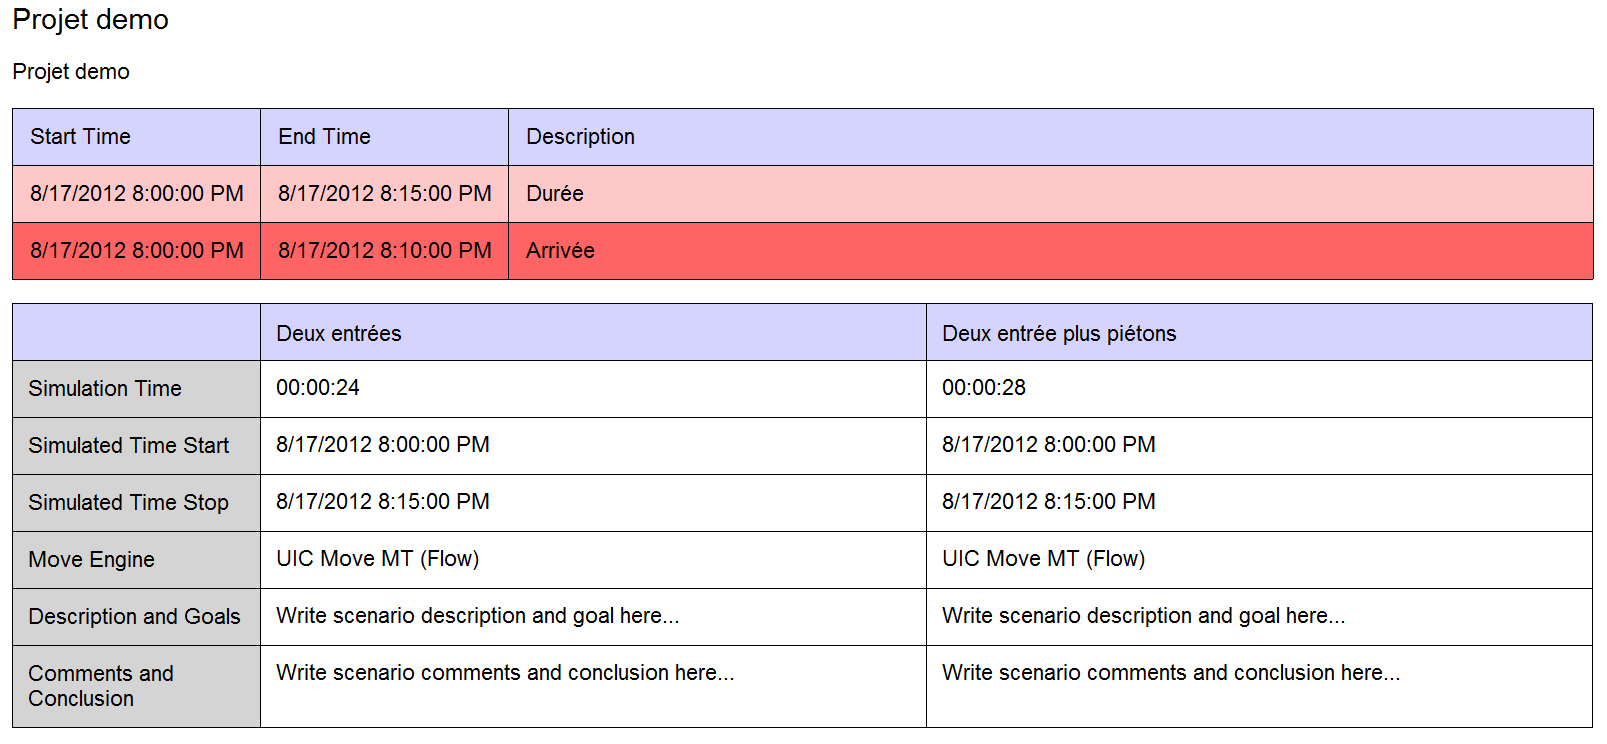This screenshot has width=1607, height=744.
Task: Click Deux entrées "UIC Move MT (Flow)" cell
Action: 378,559
